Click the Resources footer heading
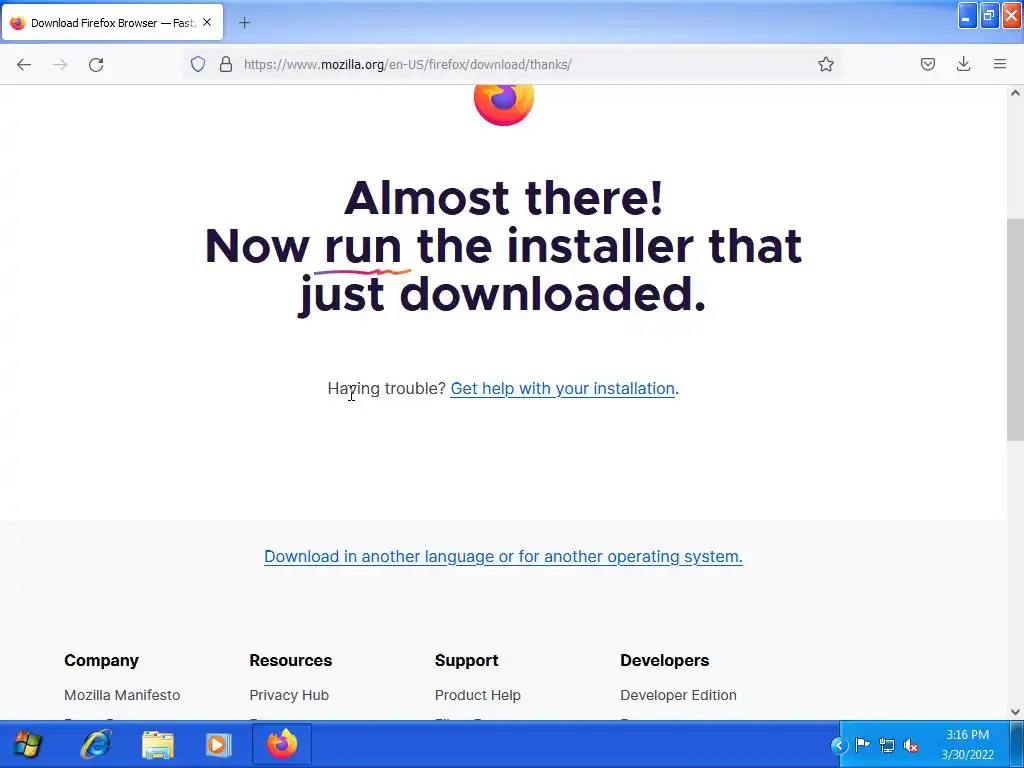This screenshot has height=768, width=1024. (x=291, y=660)
